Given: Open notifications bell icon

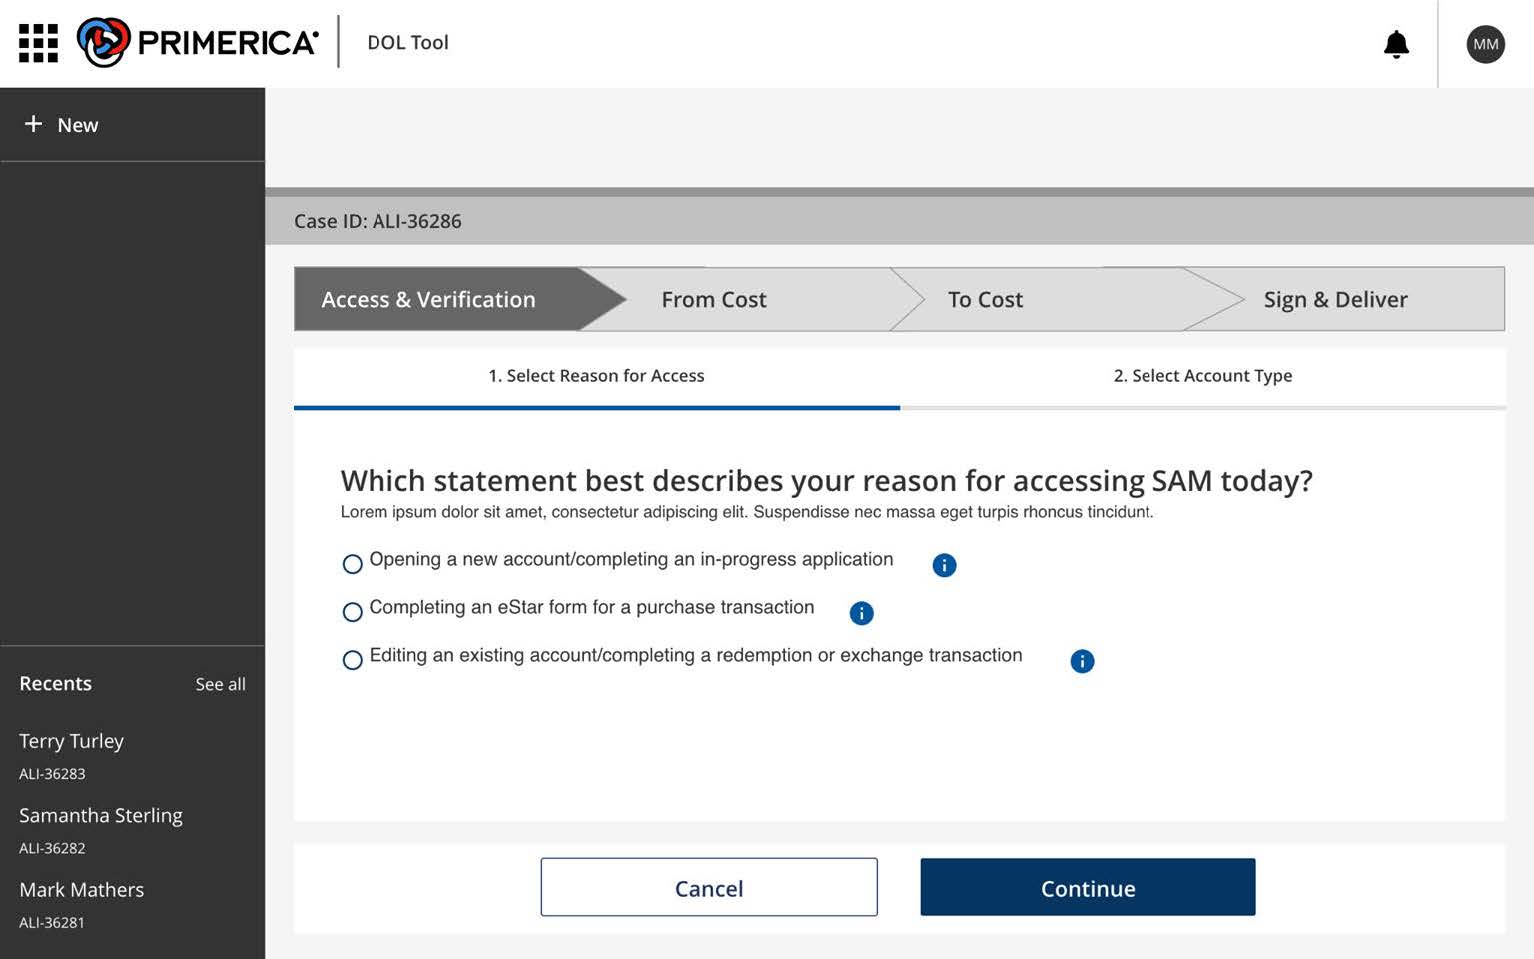Looking at the screenshot, I should click(x=1396, y=44).
